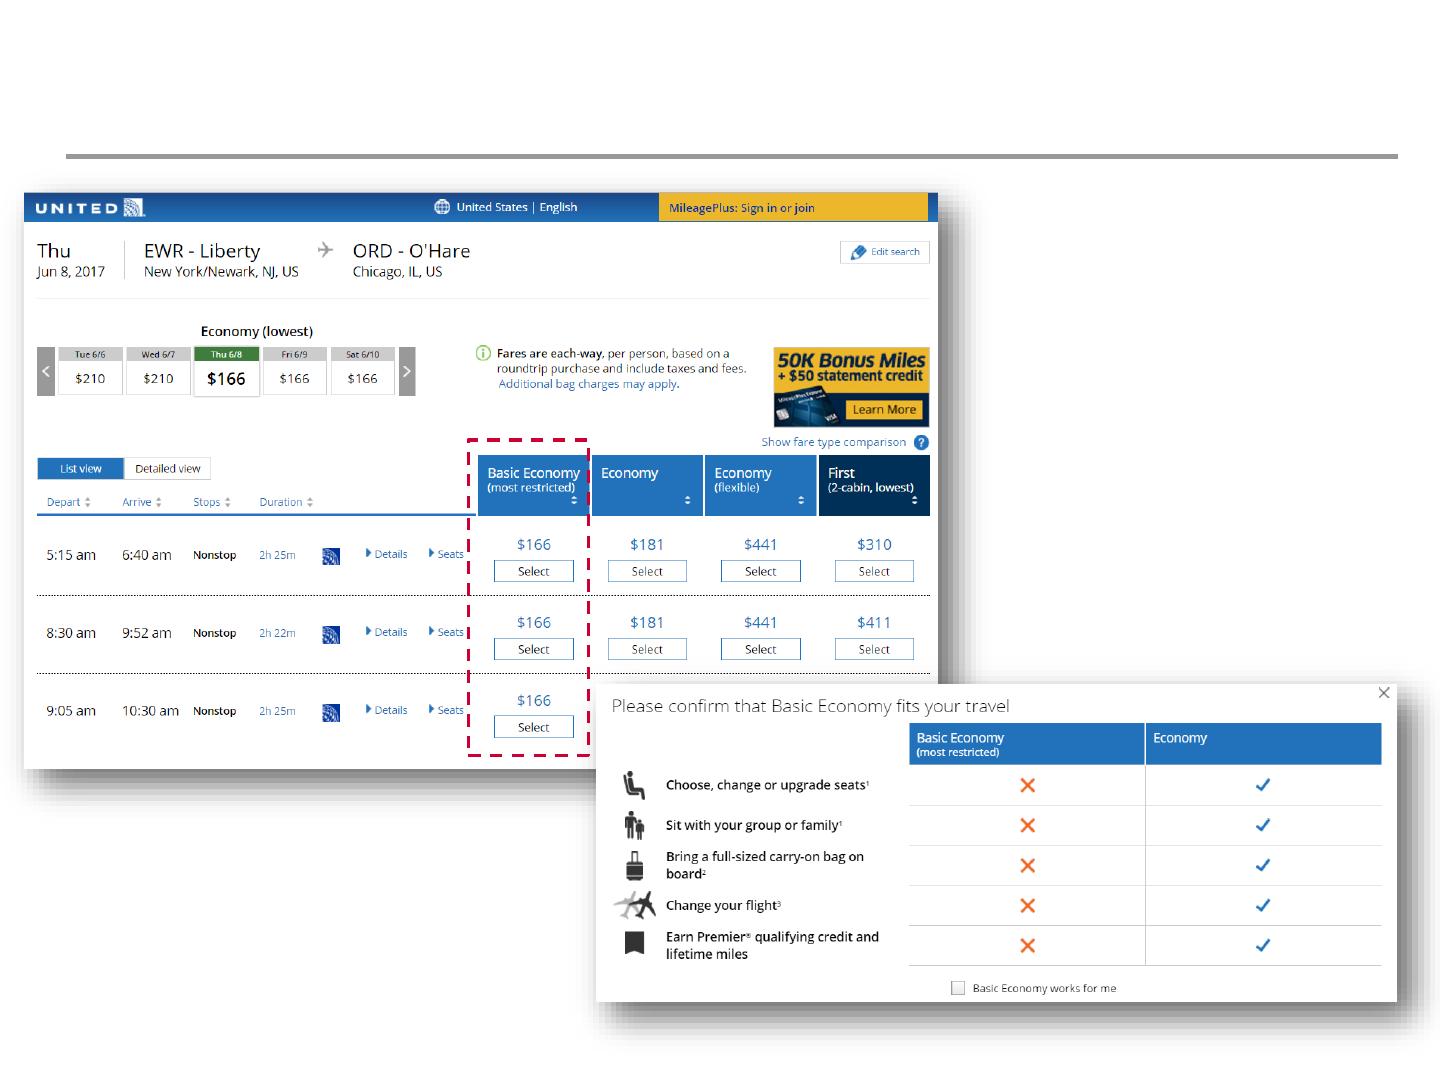Click the Nonstop label on the 8:30 am flight
This screenshot has height=1080, width=1440.
click(x=214, y=633)
